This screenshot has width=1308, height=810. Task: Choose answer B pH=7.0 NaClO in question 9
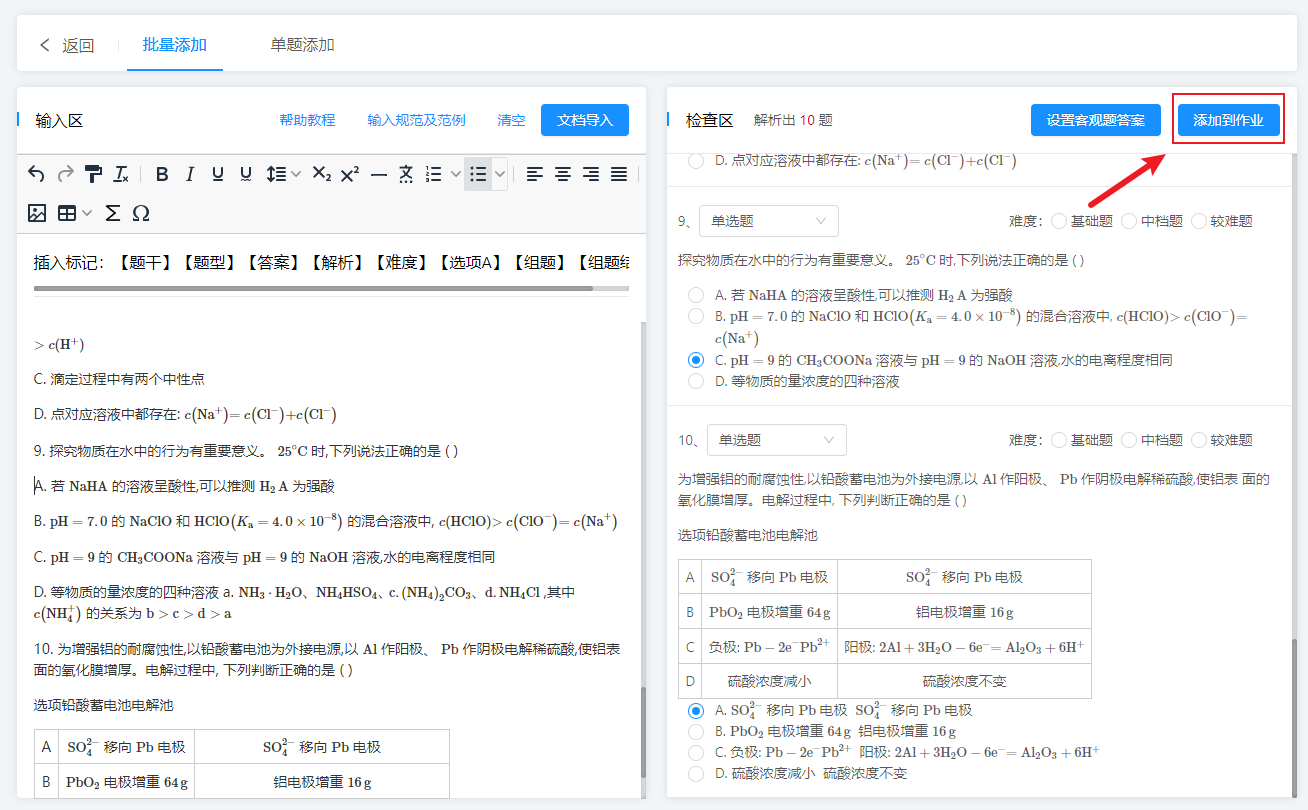click(696, 316)
